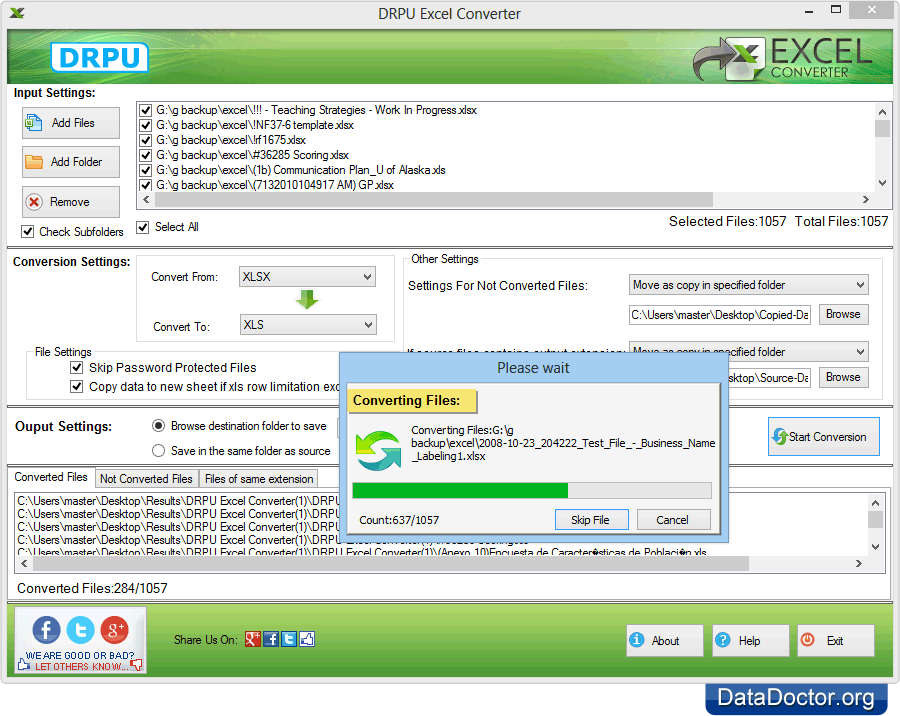Switch to the Not Converted Files tab
The width and height of the screenshot is (900, 716).
click(146, 479)
